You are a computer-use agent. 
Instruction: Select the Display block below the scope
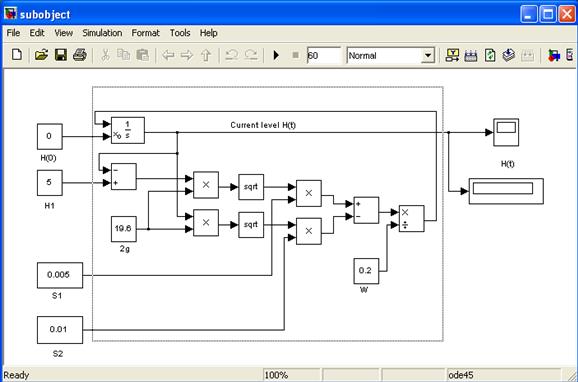(x=506, y=191)
